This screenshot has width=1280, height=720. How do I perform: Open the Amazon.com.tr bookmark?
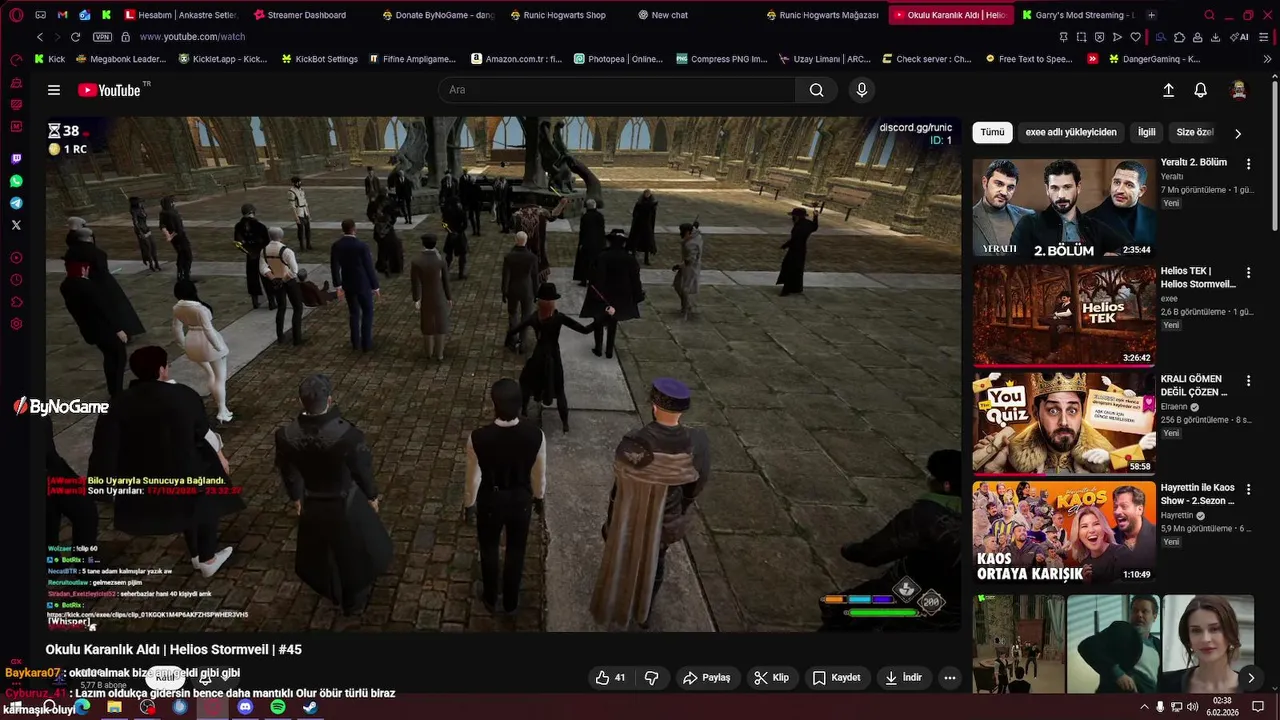(516, 59)
